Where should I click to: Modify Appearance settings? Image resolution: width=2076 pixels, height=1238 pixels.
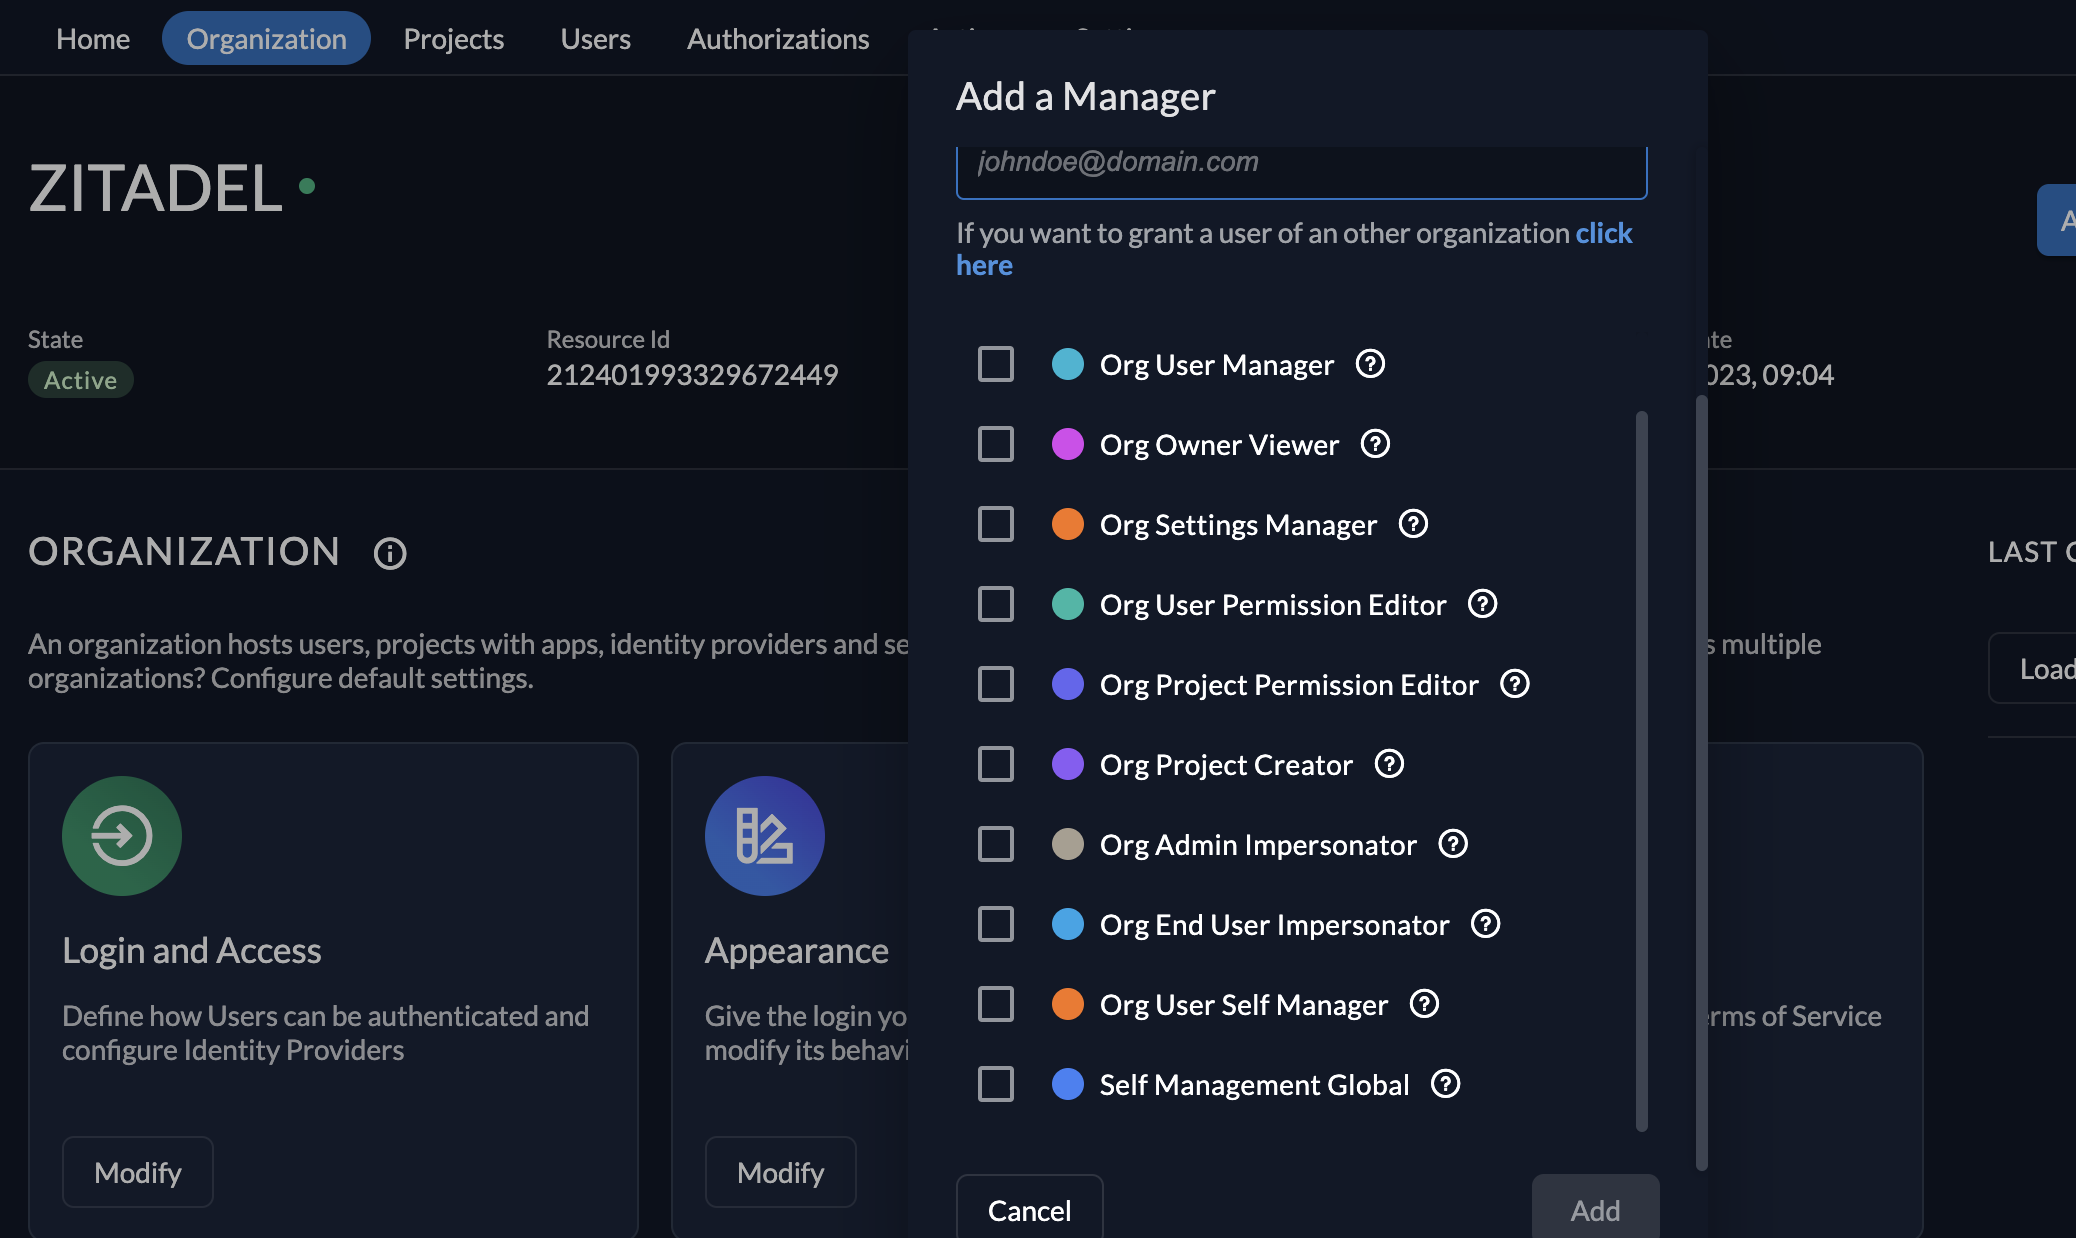tap(780, 1172)
